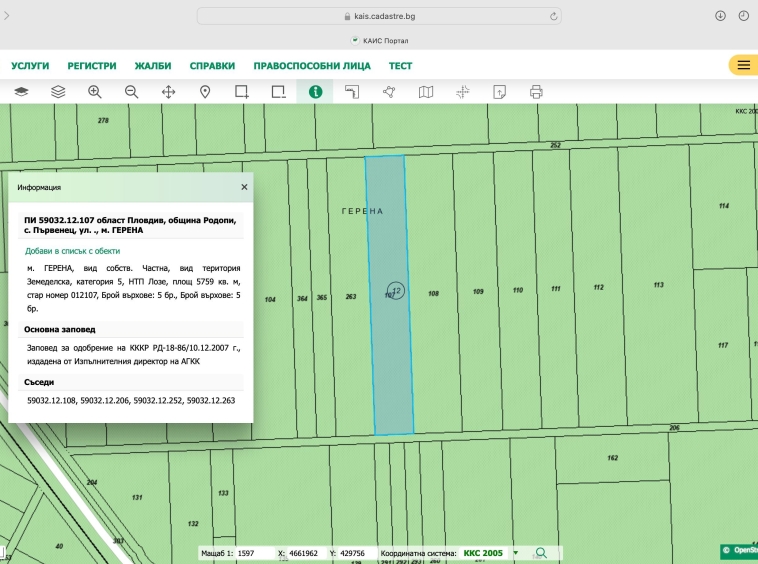Activate the location pin marker tool

[205, 91]
